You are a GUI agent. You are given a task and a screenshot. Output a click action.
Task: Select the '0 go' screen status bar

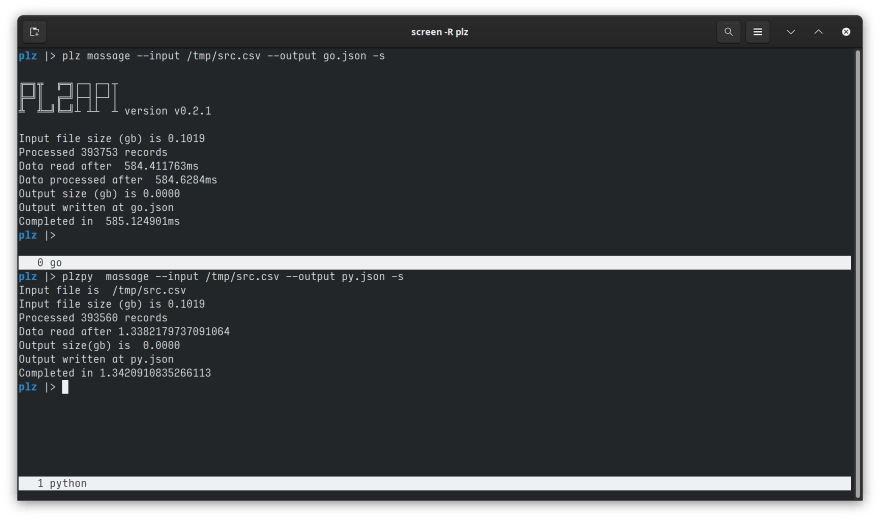pyautogui.click(x=434, y=263)
